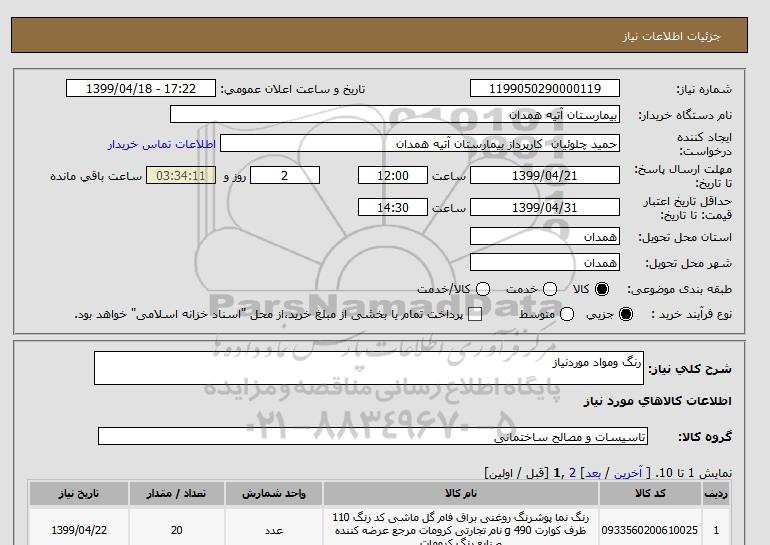This screenshot has height=545, width=770.
Task: Toggle the اسناد خزانه اسلامی payment checkbox
Action: point(475,315)
